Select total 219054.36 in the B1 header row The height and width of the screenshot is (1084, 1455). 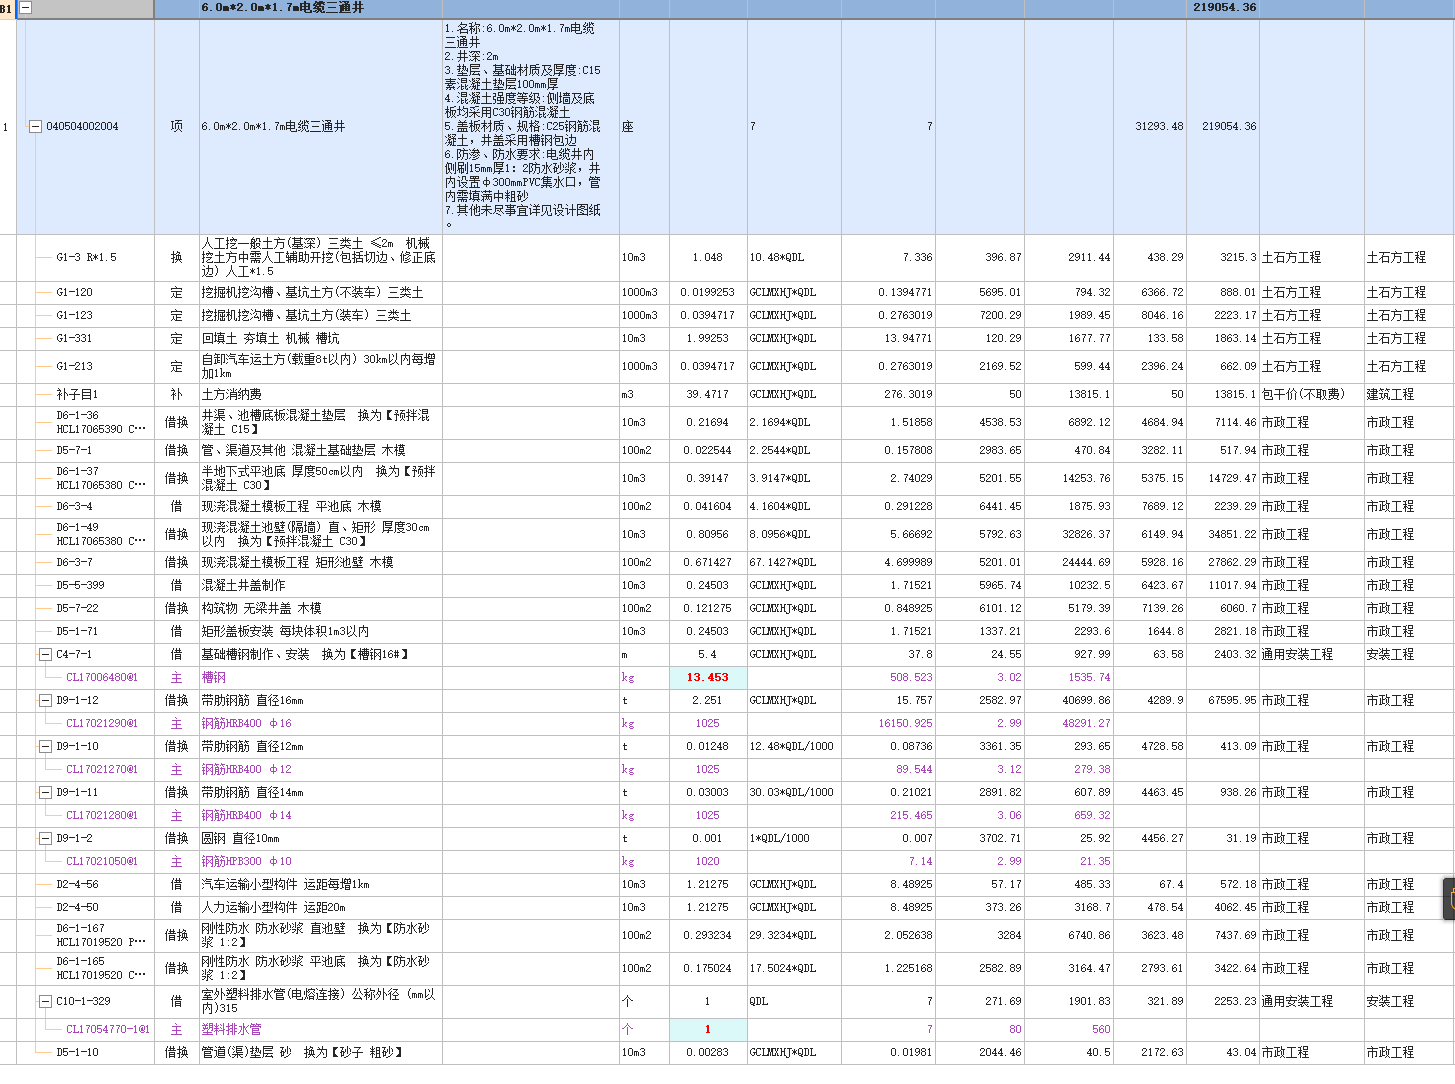click(x=1225, y=8)
